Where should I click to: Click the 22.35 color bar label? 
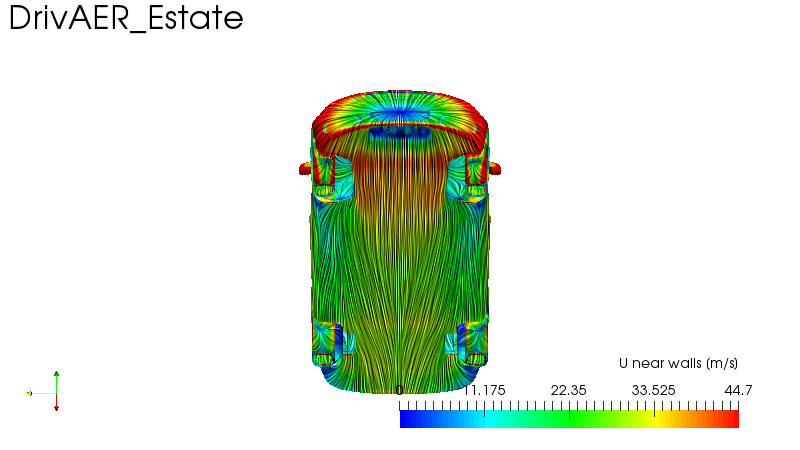tap(568, 391)
